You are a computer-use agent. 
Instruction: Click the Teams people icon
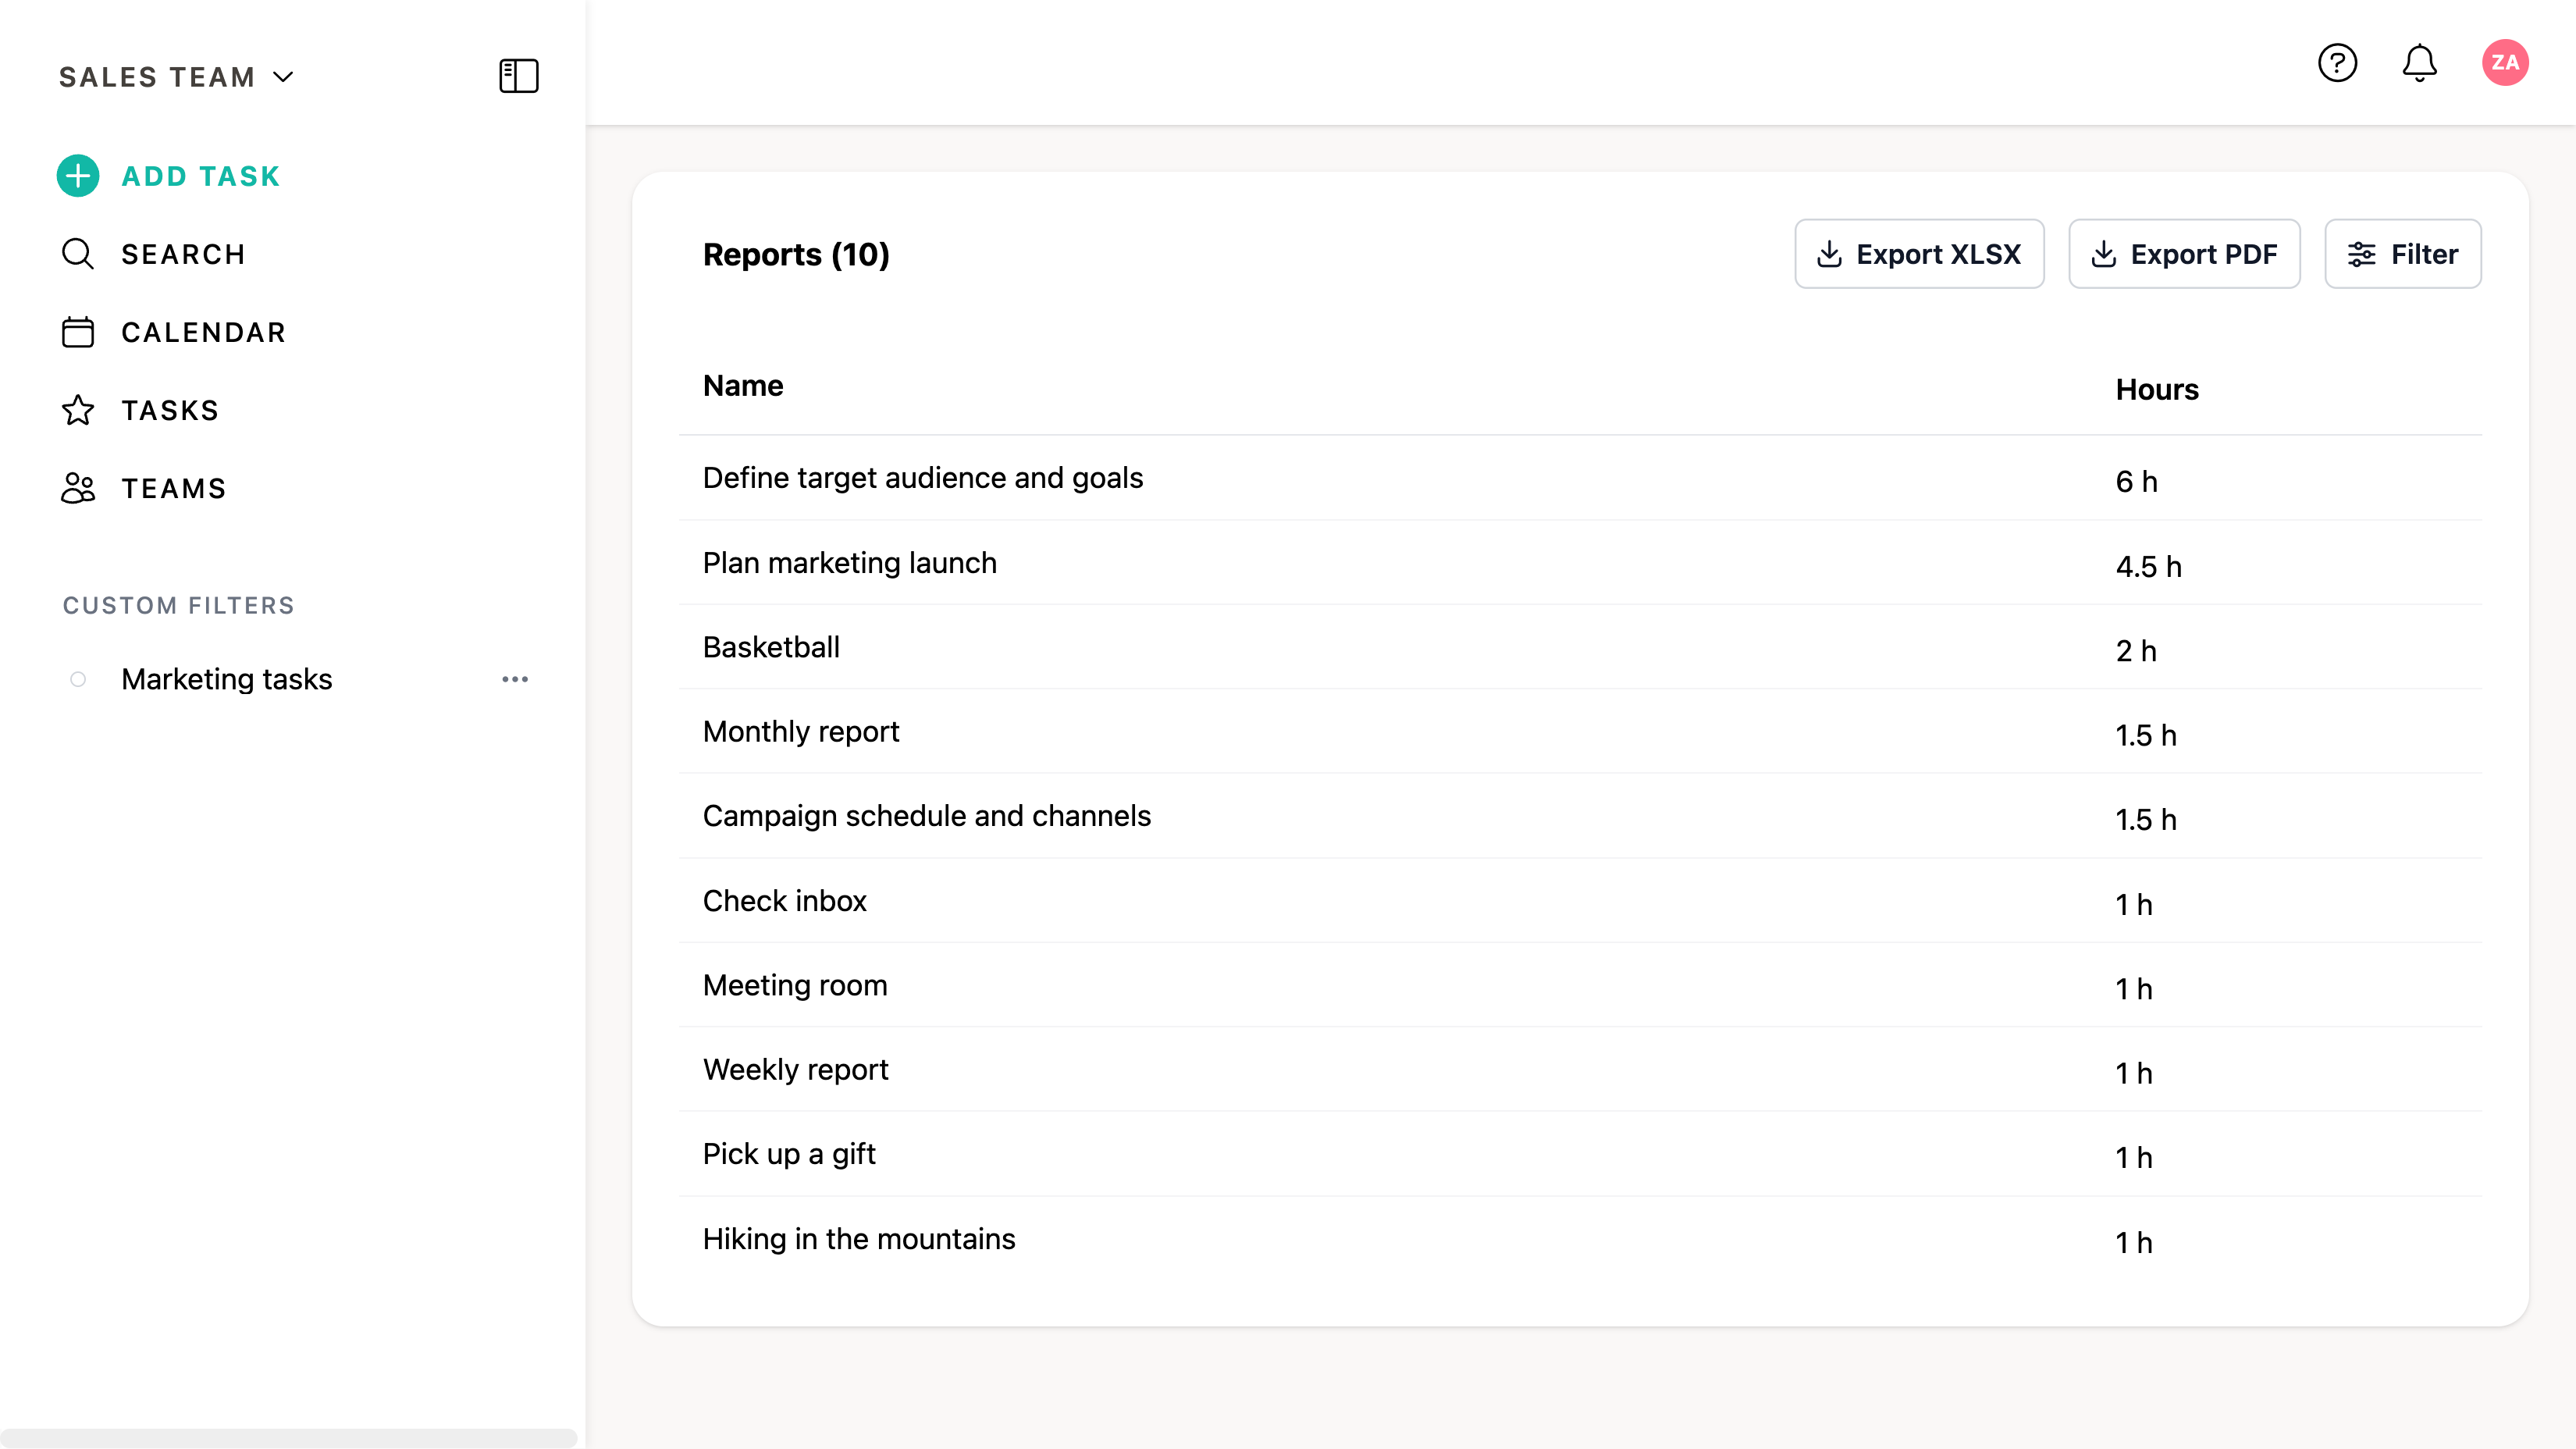[x=78, y=488]
